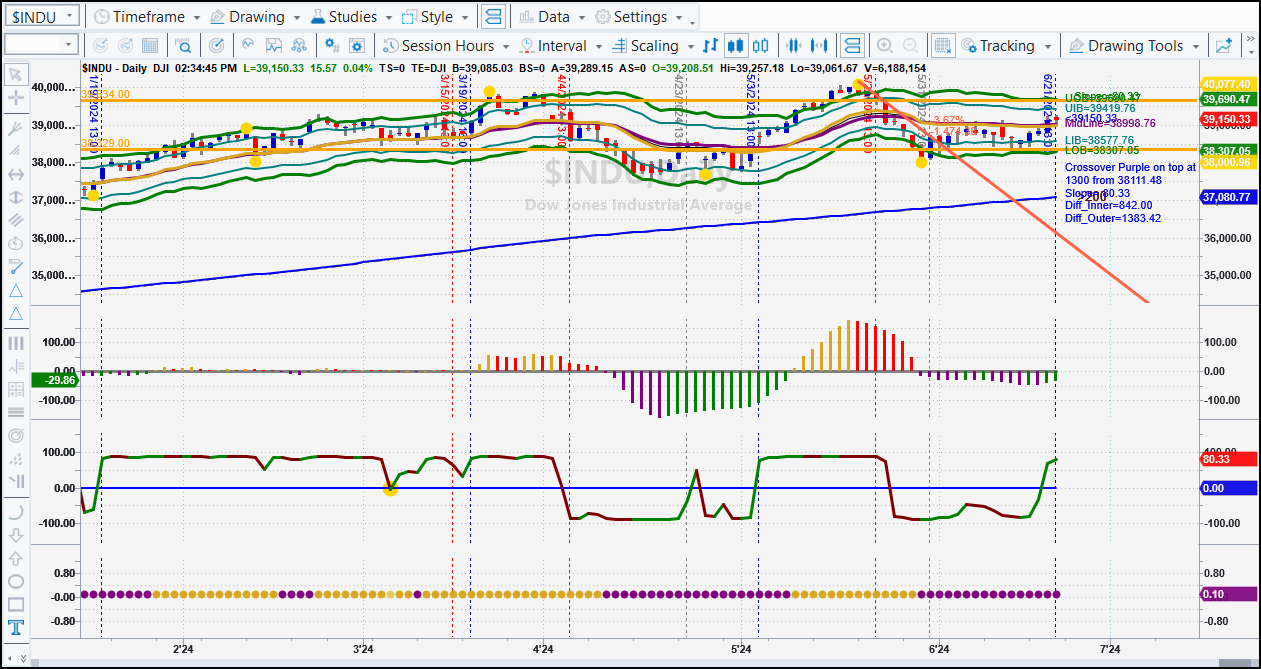Select the filled candlestick chart type
Image resolution: width=1261 pixels, height=669 pixels.
pos(736,45)
